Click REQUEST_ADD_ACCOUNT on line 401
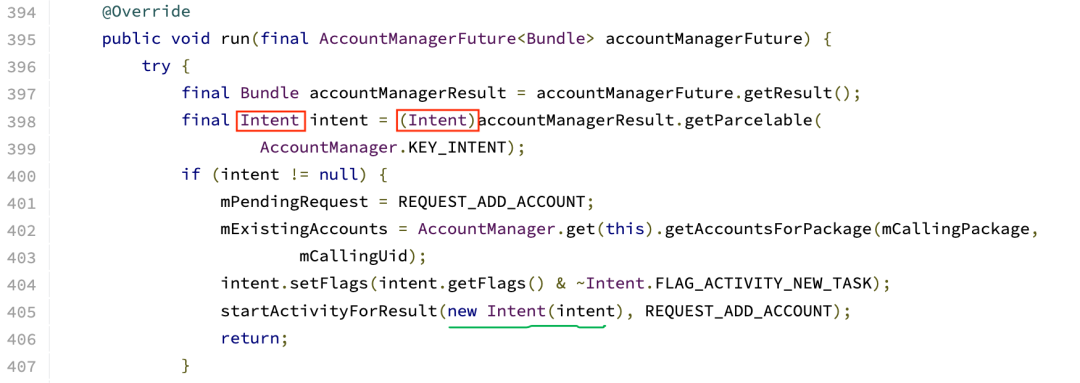The width and height of the screenshot is (1080, 383). [x=491, y=203]
